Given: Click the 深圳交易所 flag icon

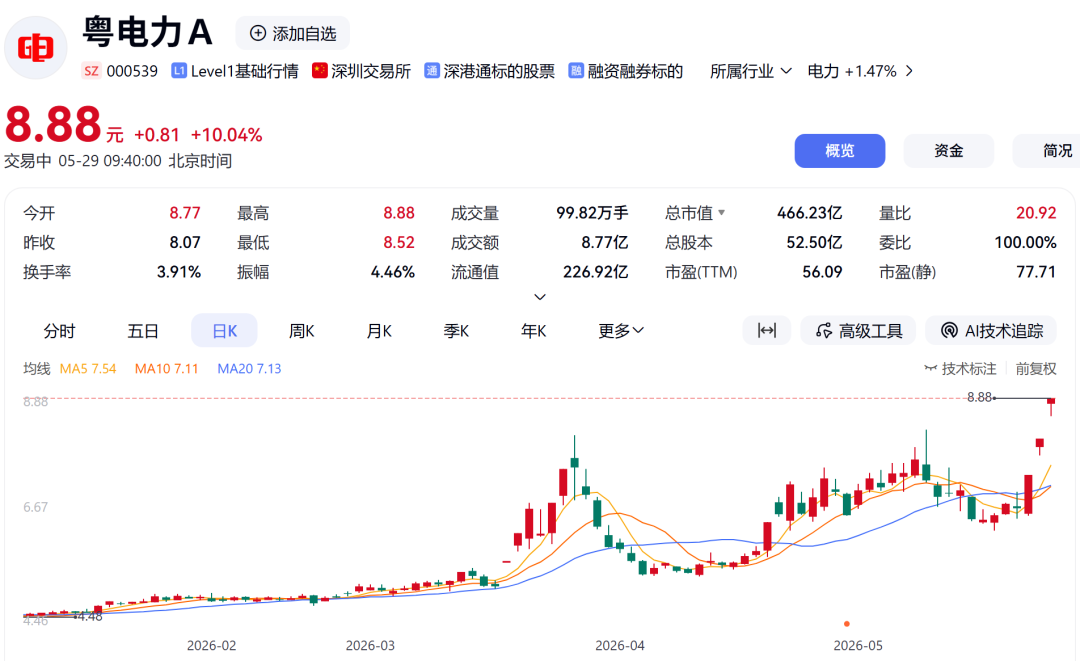Looking at the screenshot, I should pos(320,70).
